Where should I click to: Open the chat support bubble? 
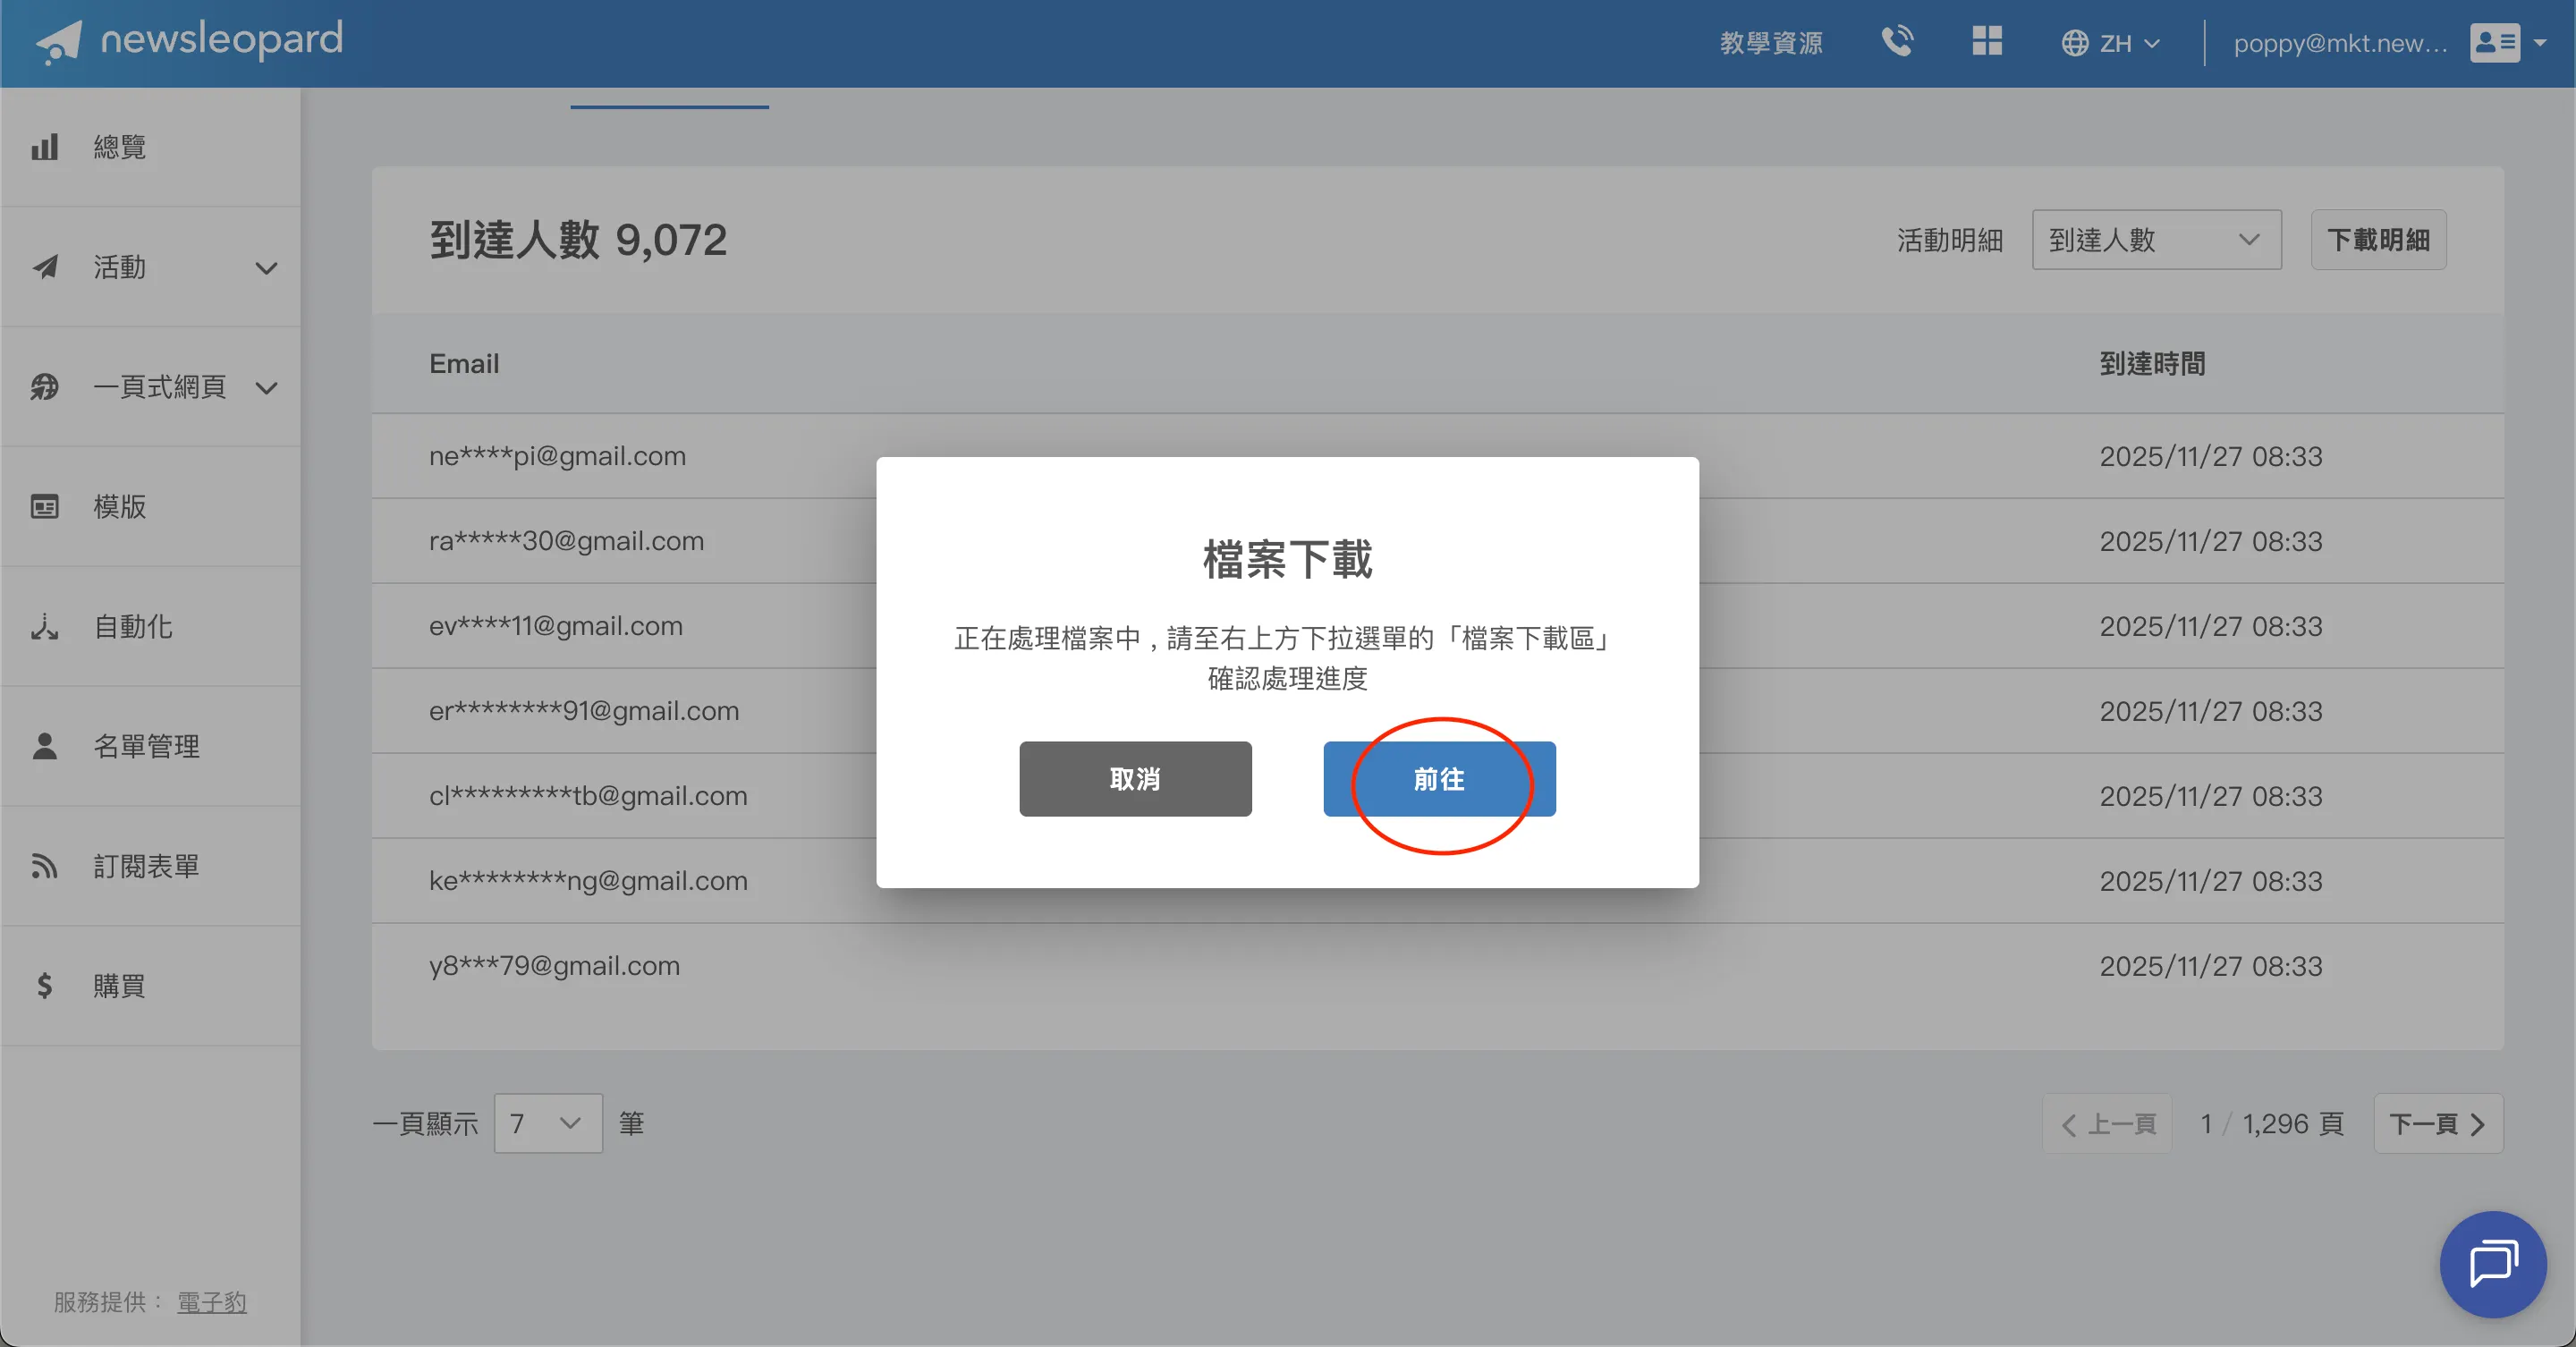pyautogui.click(x=2492, y=1263)
